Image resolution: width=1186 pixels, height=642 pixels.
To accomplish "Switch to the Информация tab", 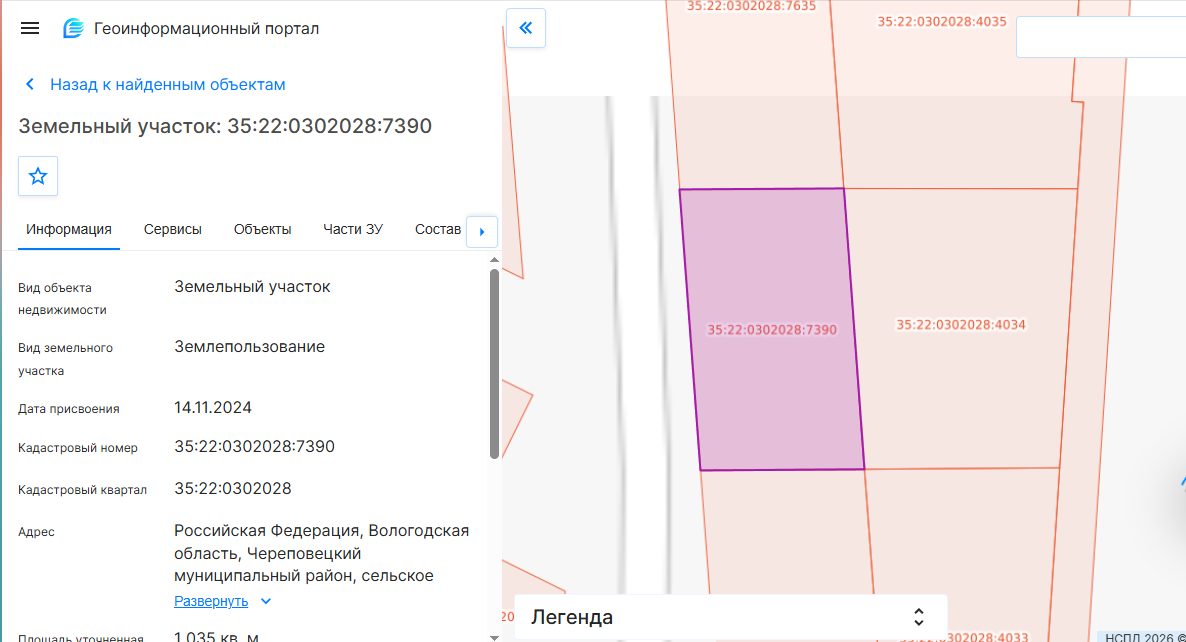I will tap(69, 229).
